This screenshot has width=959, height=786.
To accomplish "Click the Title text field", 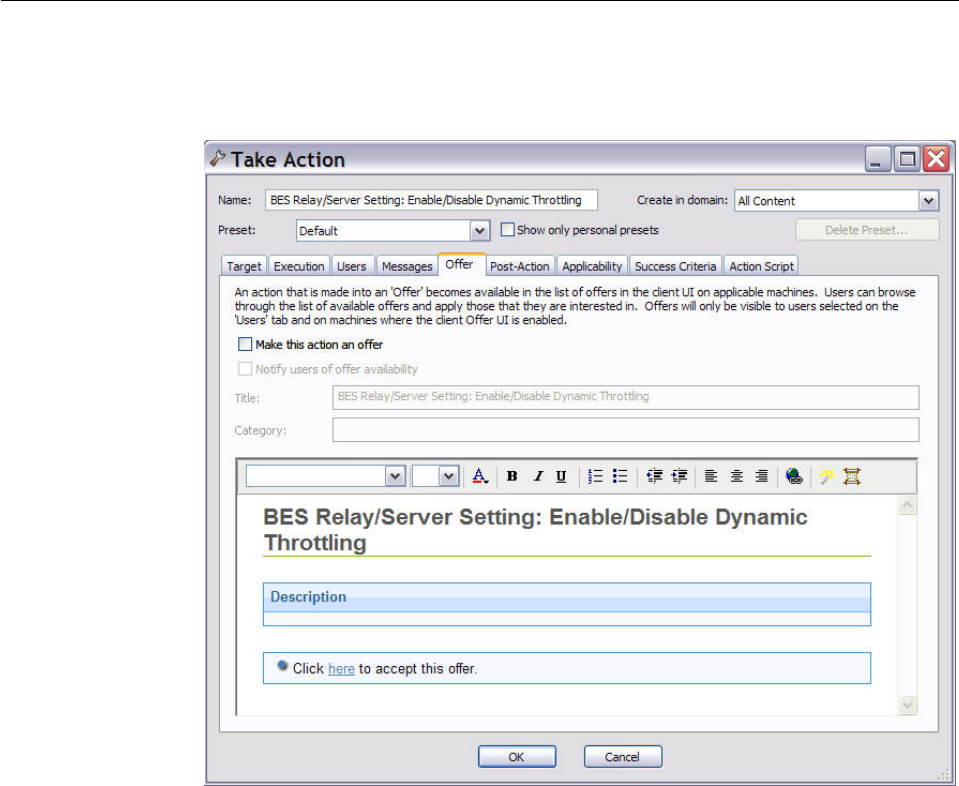I will coord(626,397).
